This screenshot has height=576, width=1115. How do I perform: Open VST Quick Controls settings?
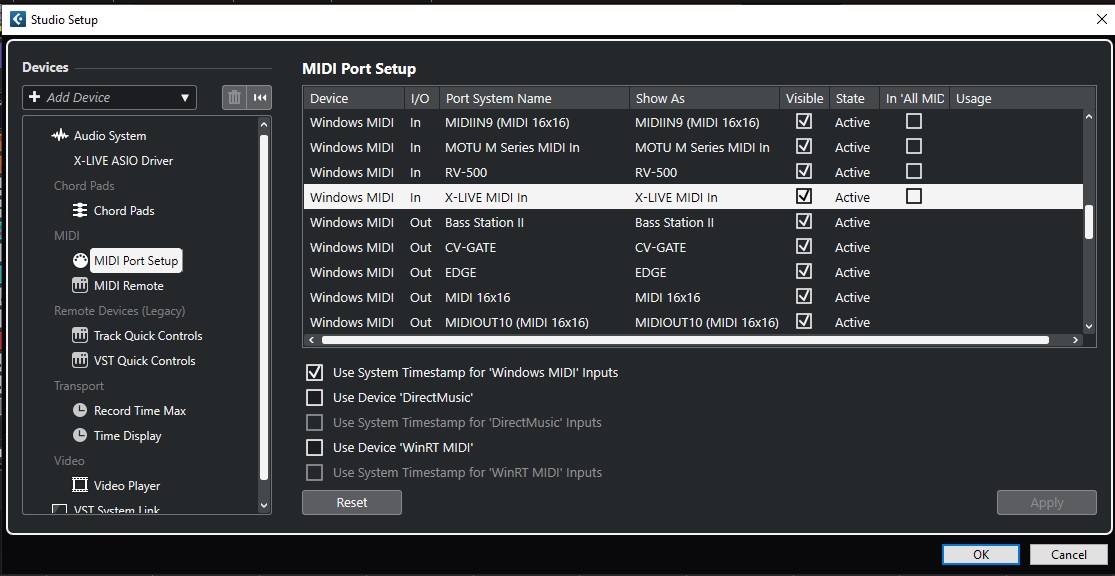(x=144, y=361)
